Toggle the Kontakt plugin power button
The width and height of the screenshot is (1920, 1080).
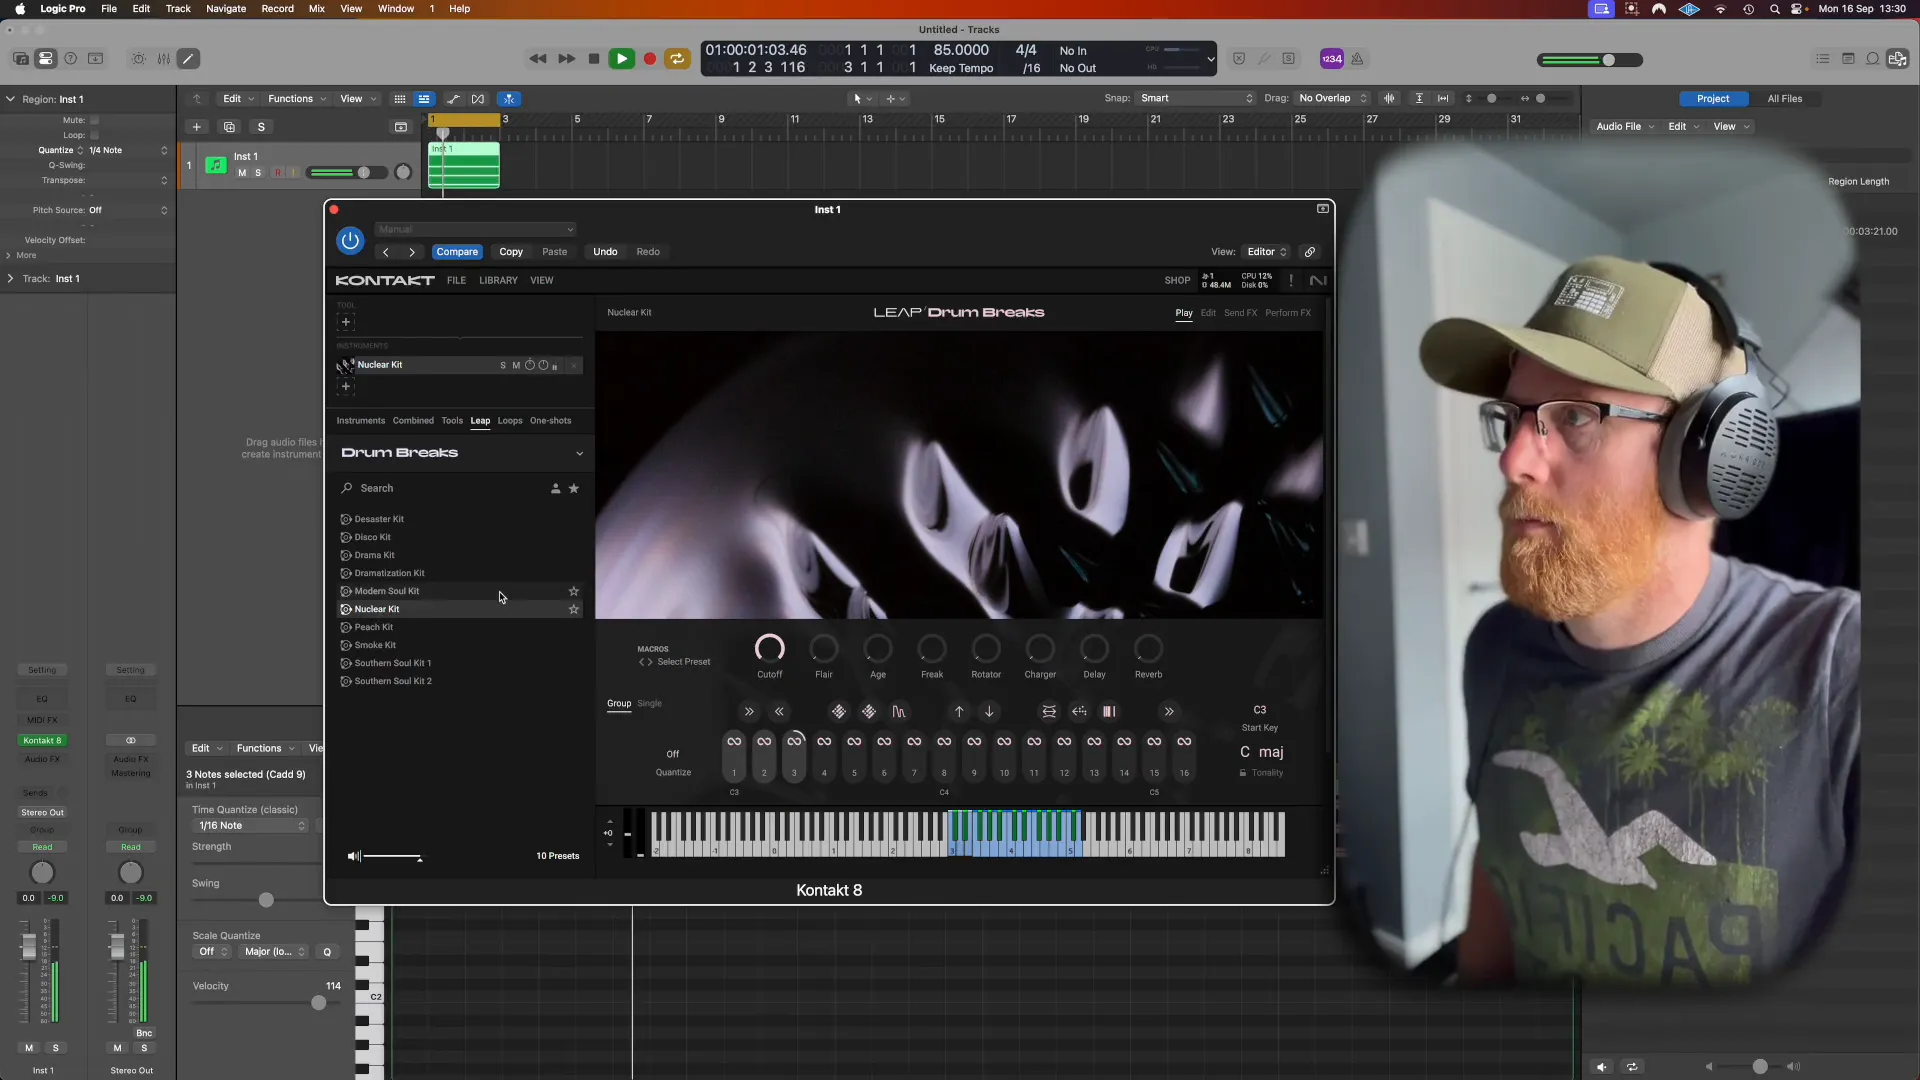[x=350, y=240]
